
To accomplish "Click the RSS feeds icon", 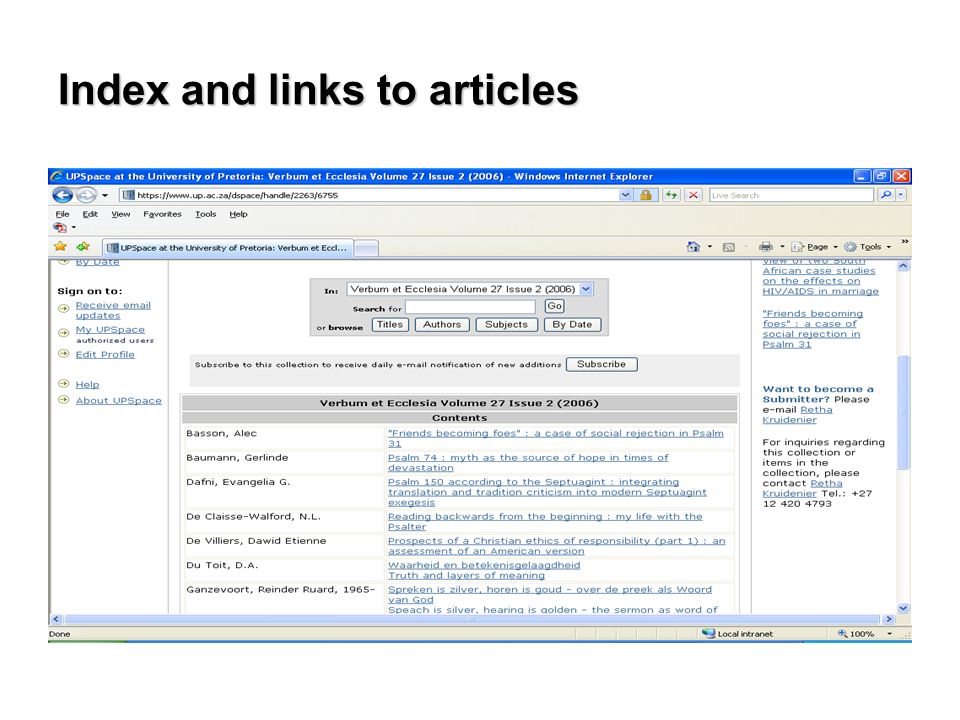I will coord(729,247).
